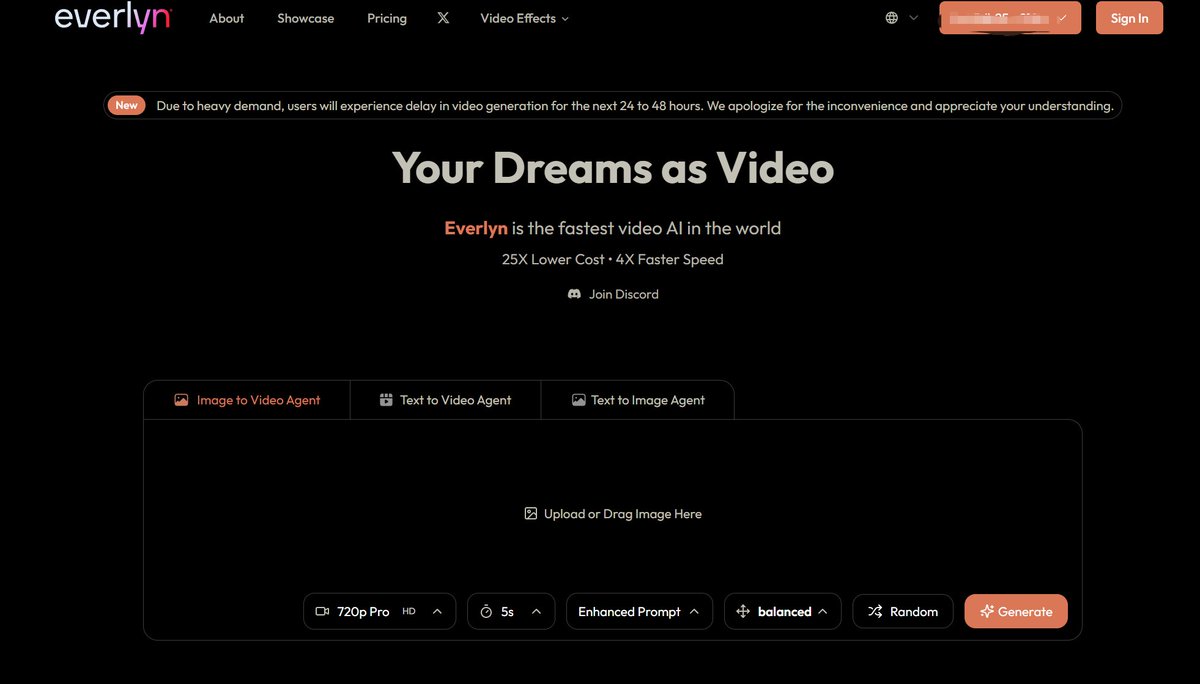Click the shuffle icon in Random button
The height and width of the screenshot is (684, 1200).
(x=875, y=611)
